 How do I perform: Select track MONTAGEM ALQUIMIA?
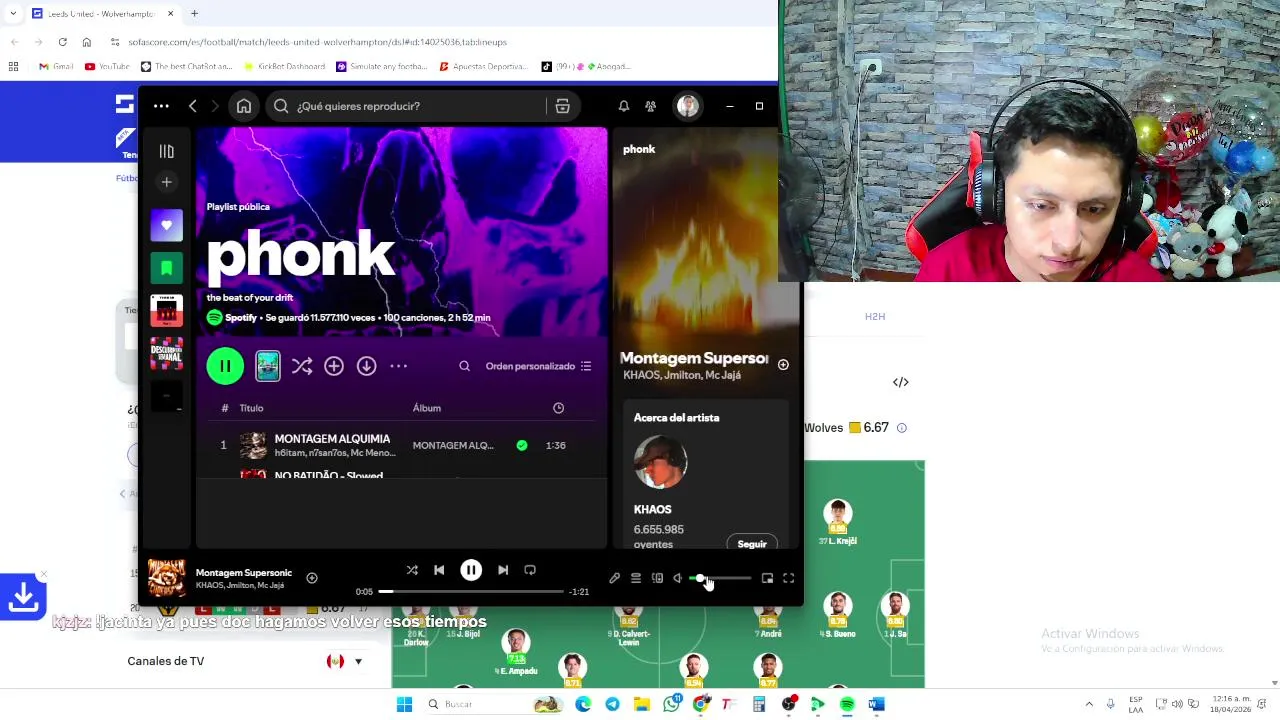click(332, 438)
